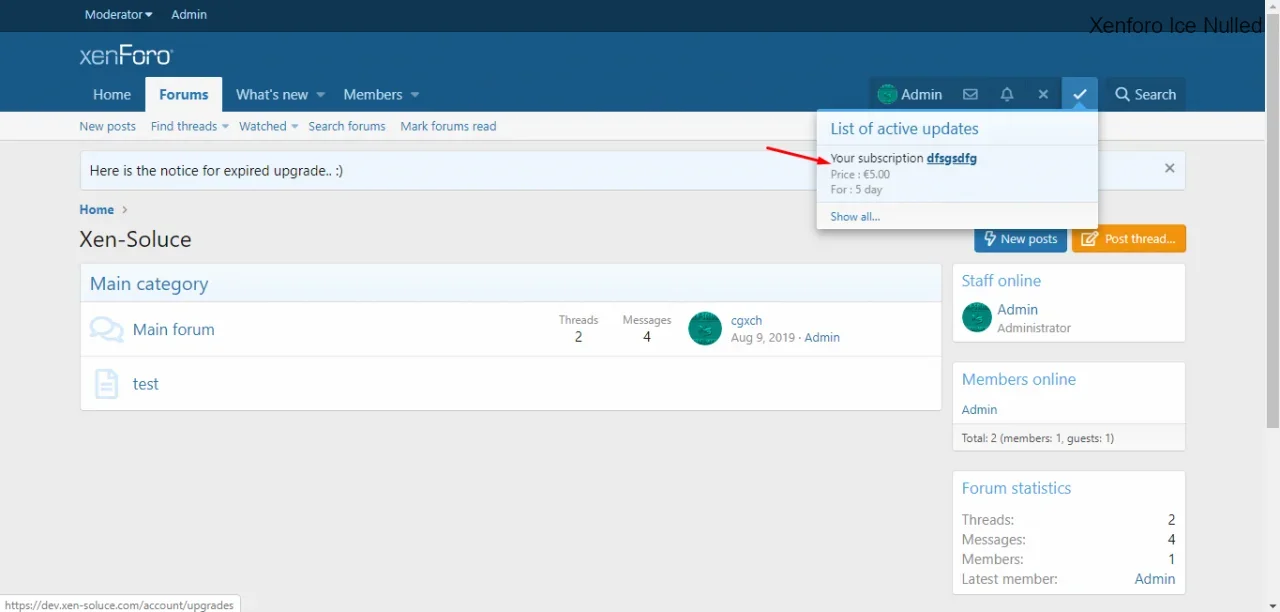Click the checkmark active upgrades icon
The height and width of the screenshot is (612, 1280).
pyautogui.click(x=1080, y=94)
